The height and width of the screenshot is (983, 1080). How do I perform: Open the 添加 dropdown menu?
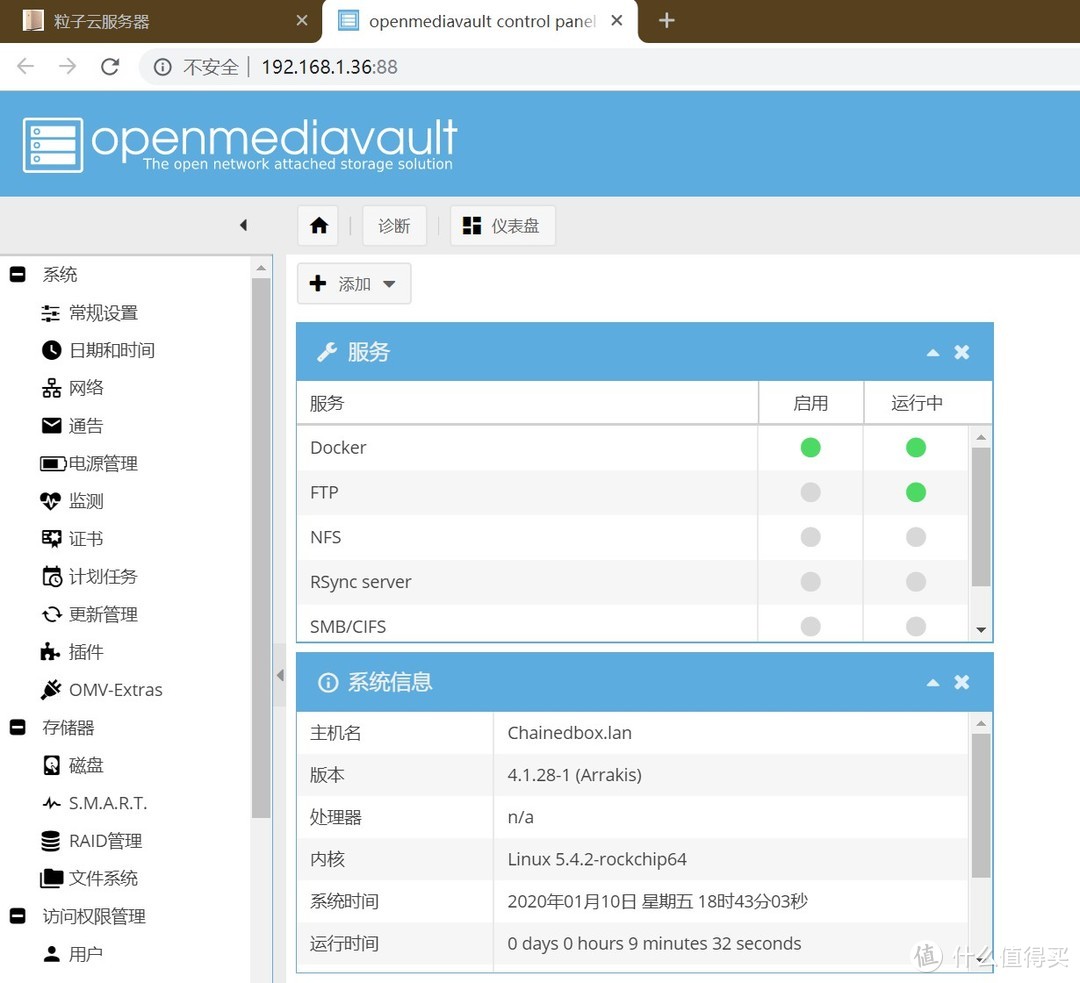pyautogui.click(x=354, y=284)
